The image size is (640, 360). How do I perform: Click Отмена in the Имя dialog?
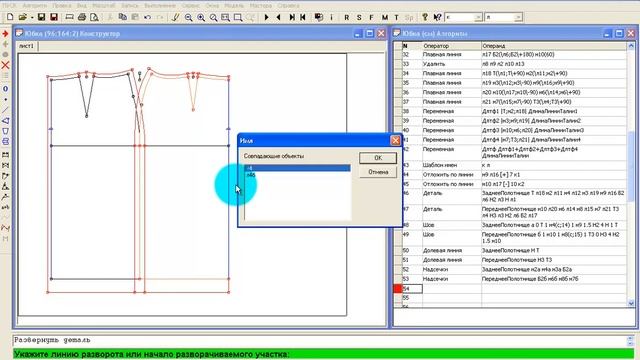point(378,172)
